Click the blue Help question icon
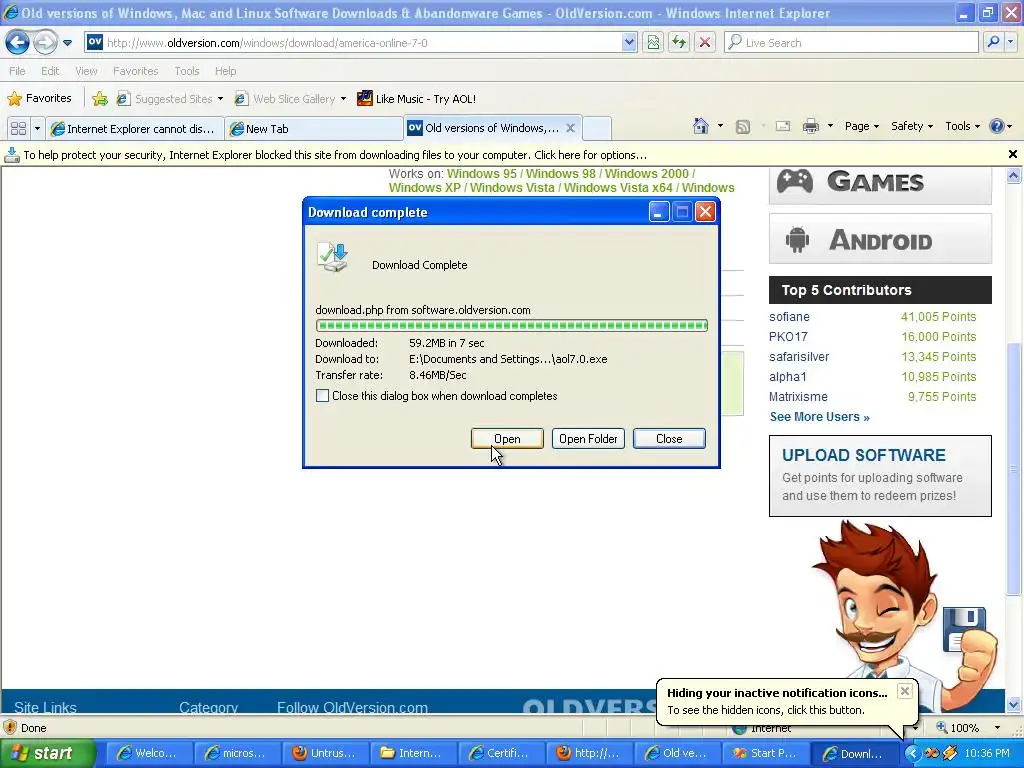1024x768 pixels. click(997, 126)
